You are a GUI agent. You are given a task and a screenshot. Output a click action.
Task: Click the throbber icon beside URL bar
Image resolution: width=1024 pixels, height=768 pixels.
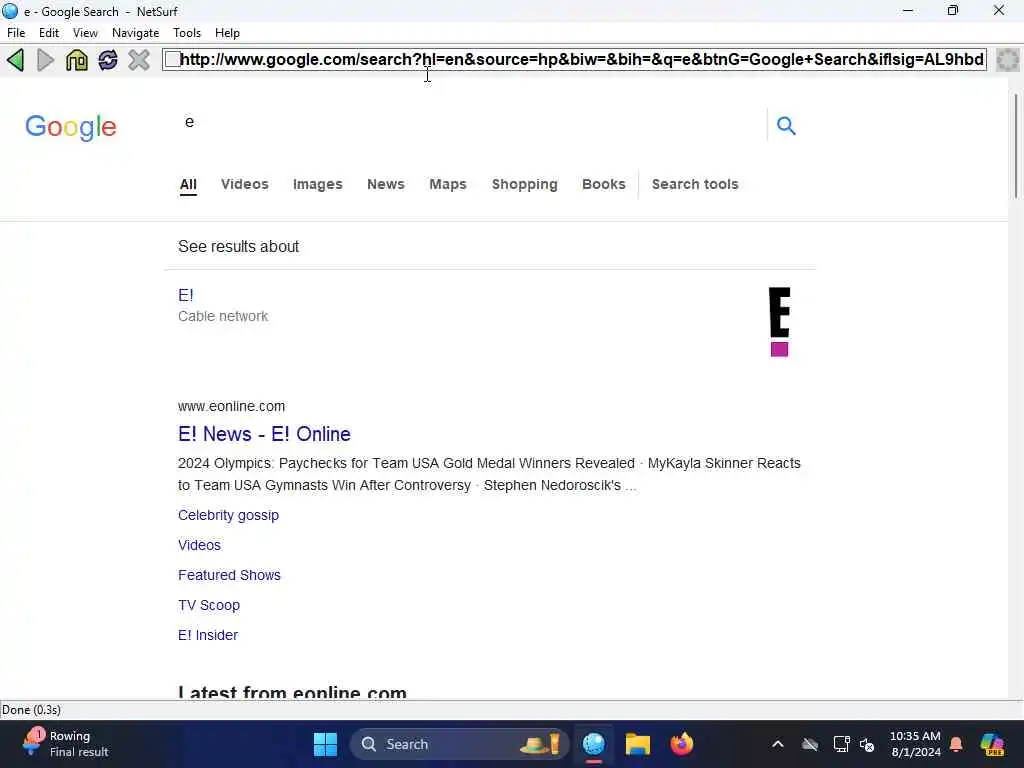pos(1008,60)
